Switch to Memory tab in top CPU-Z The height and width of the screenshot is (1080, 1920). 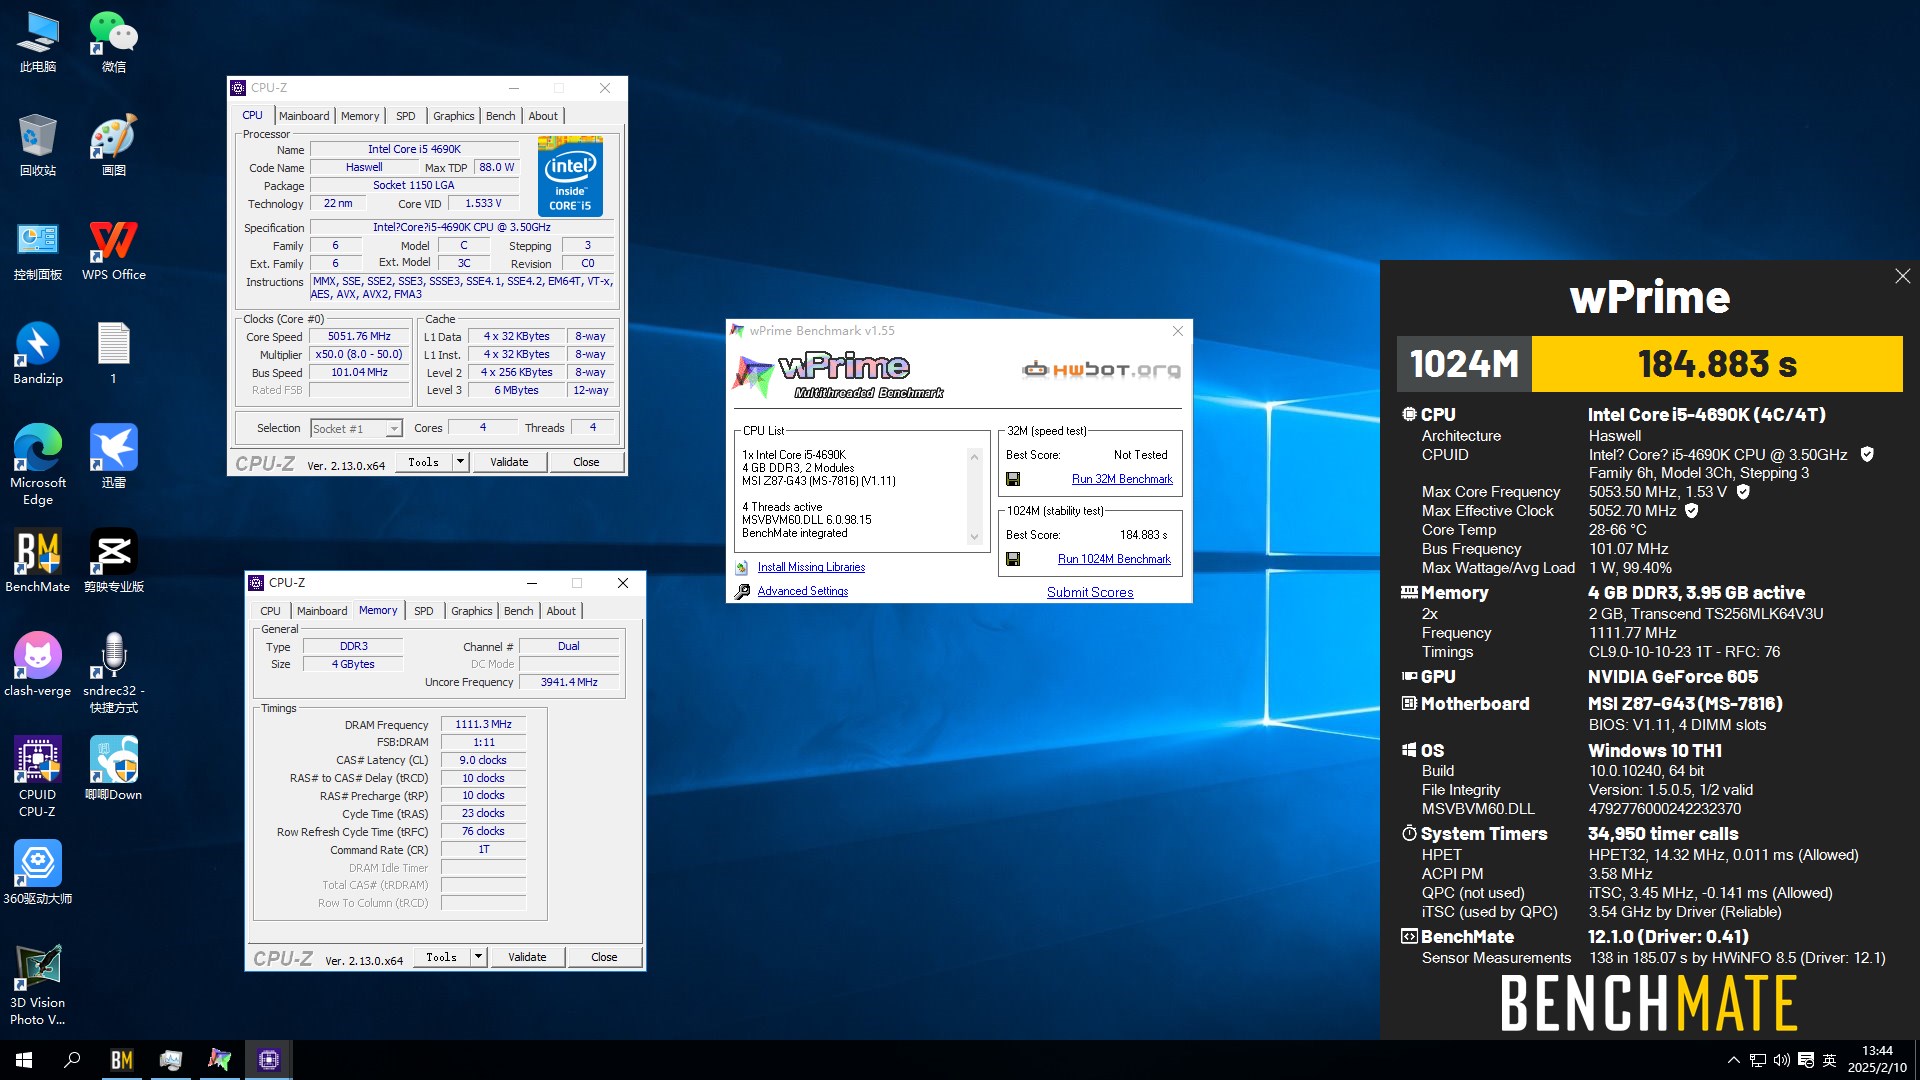tap(360, 116)
